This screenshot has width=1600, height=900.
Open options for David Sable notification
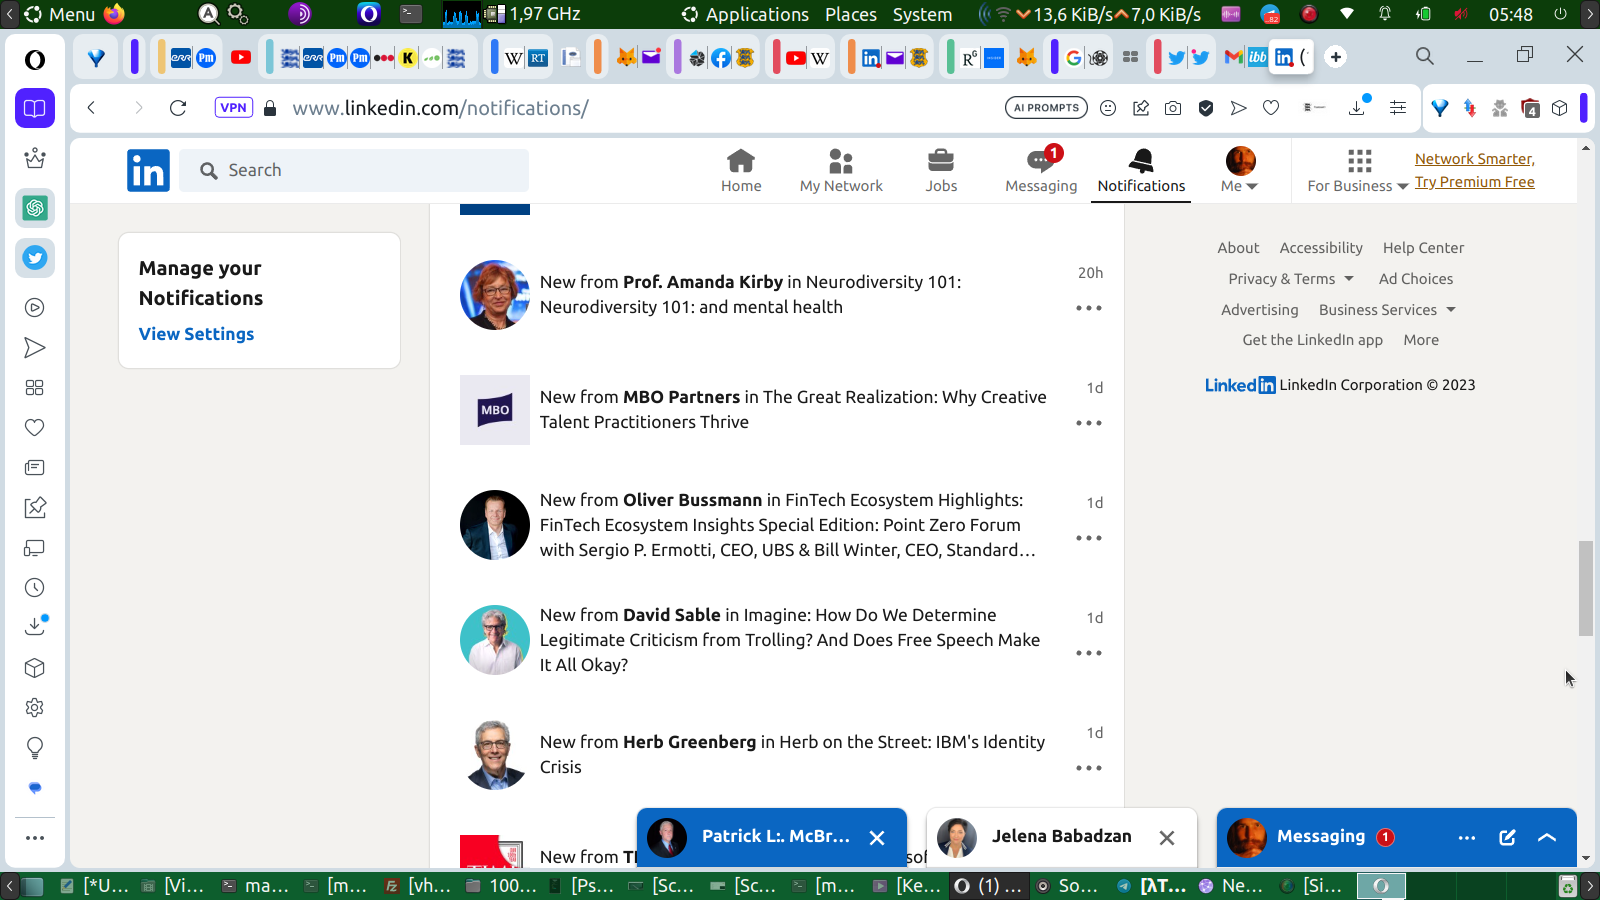click(1089, 653)
